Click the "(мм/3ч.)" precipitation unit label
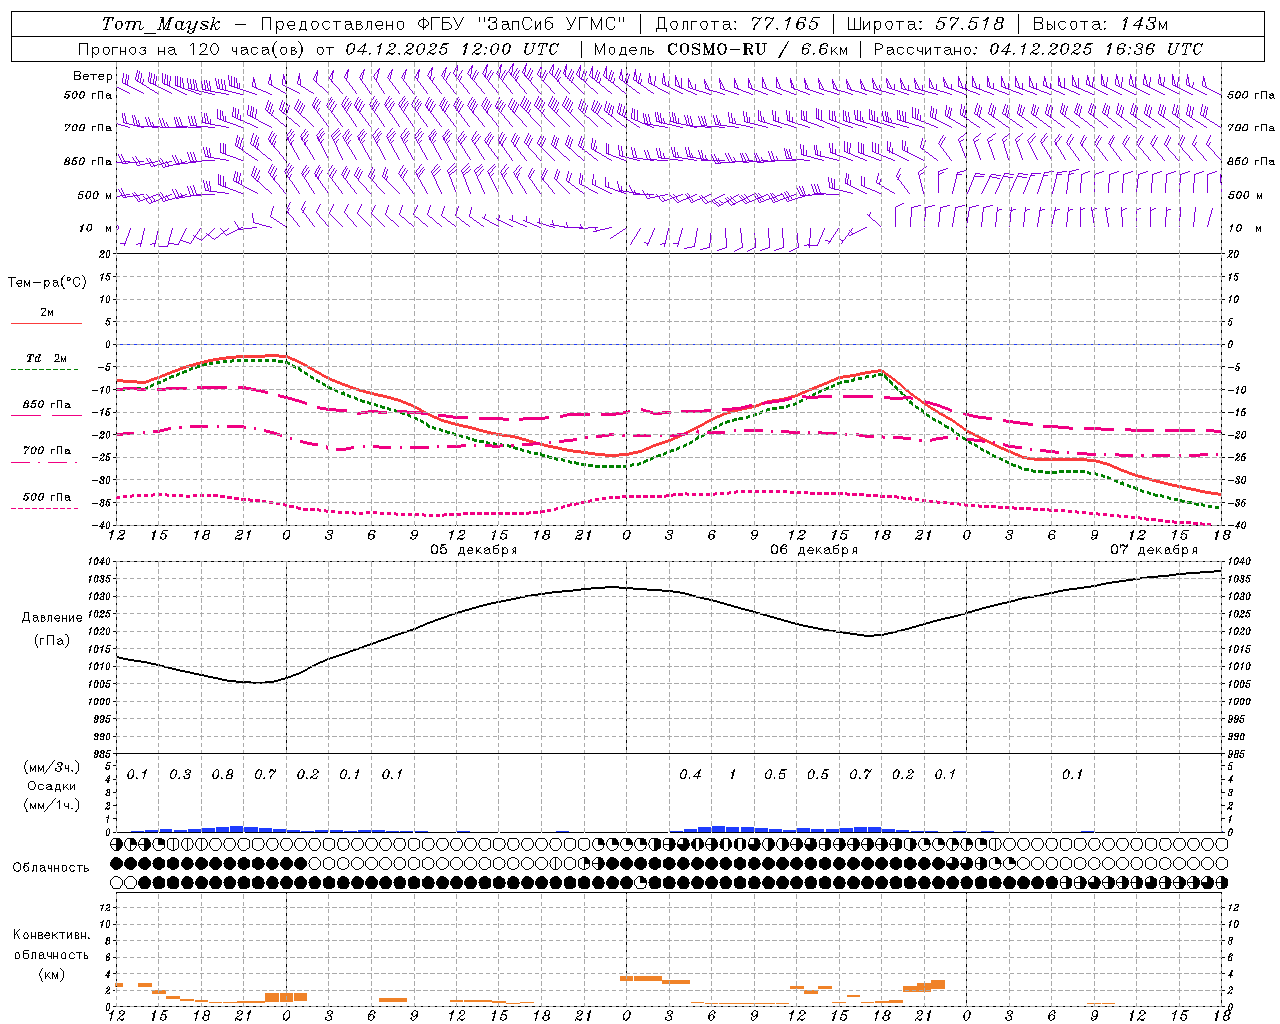The height and width of the screenshot is (1024, 1280). pyautogui.click(x=52, y=767)
